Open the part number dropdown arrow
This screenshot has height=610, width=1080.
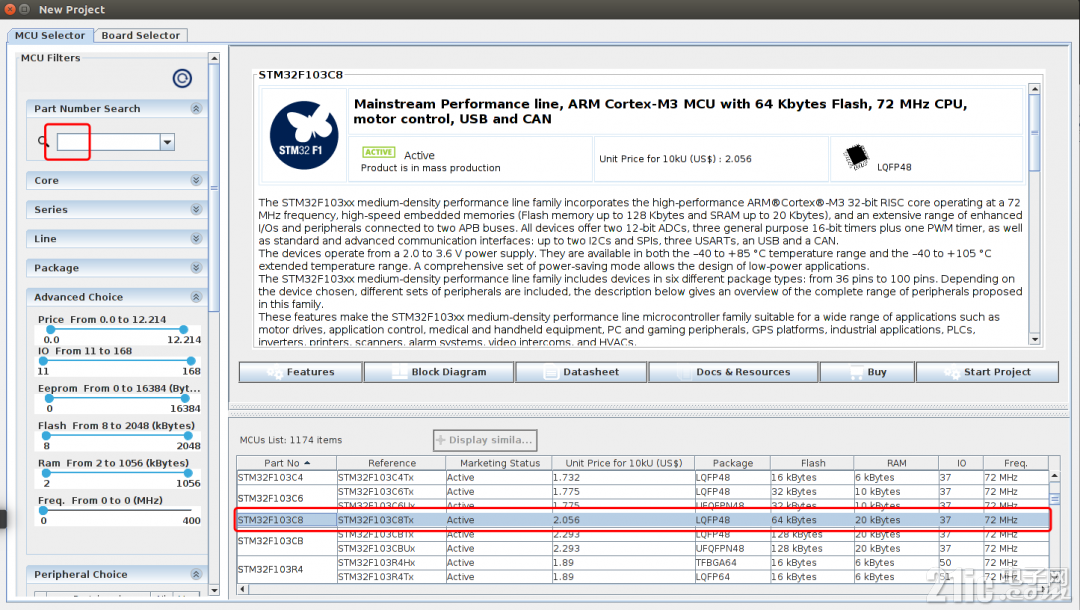click(167, 142)
